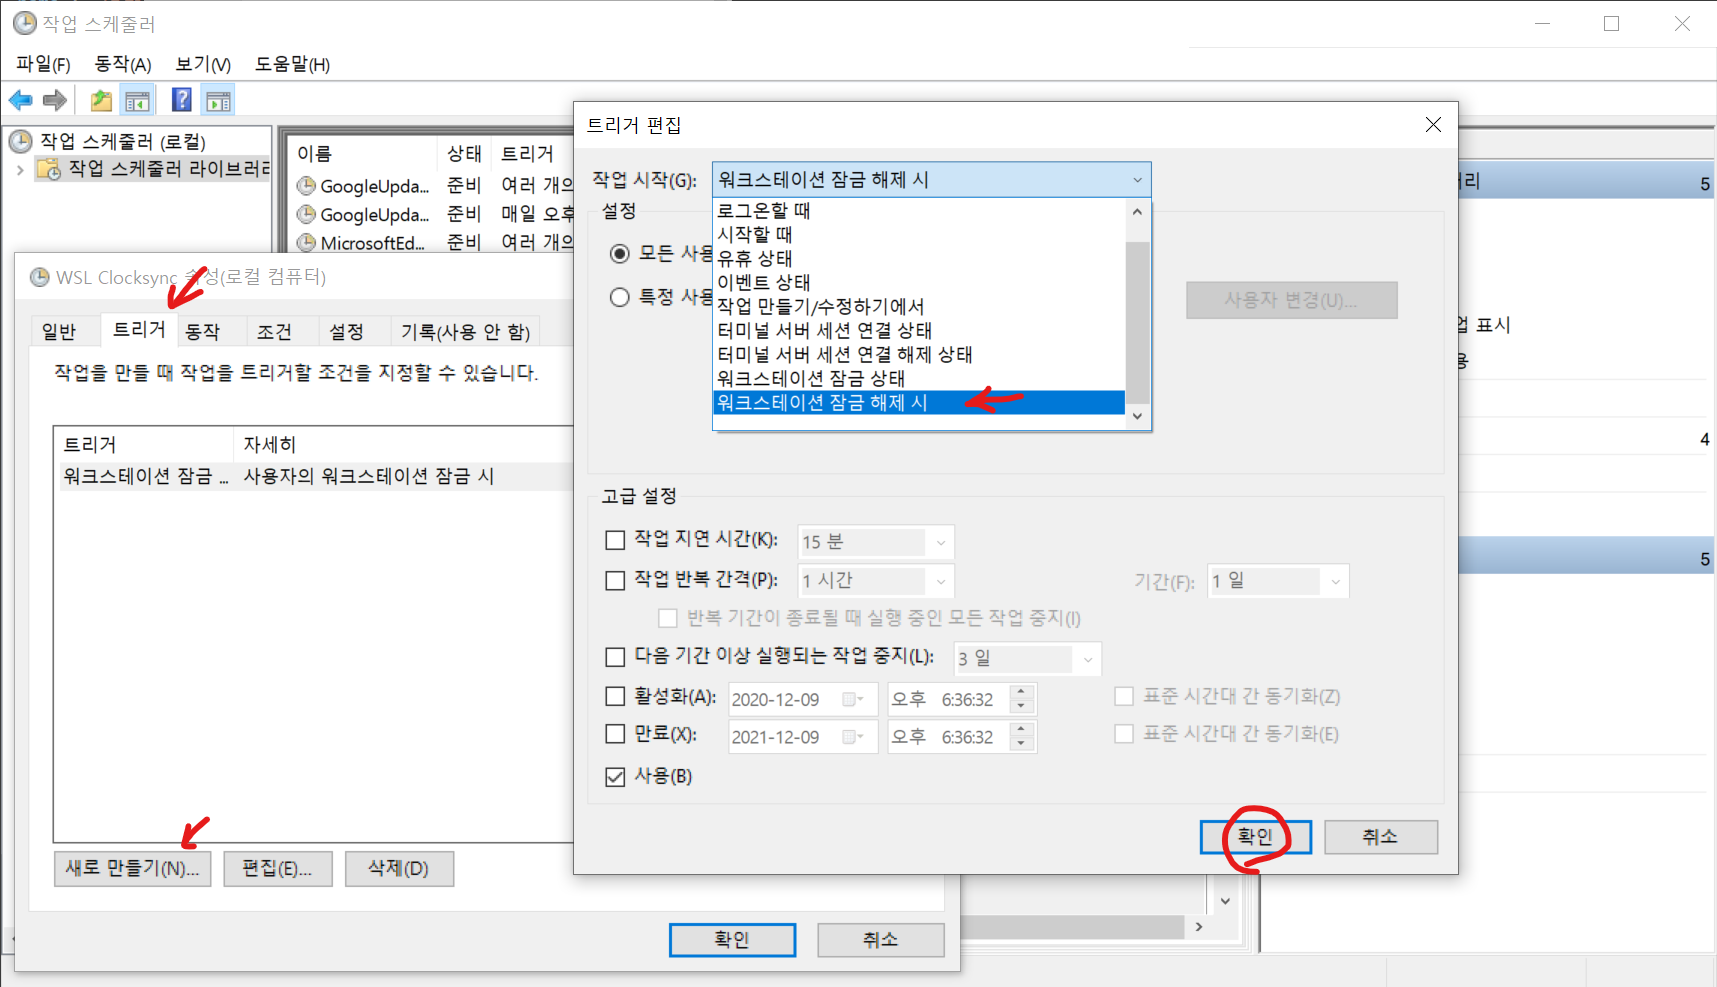Enable the 작업 지연 시간(K) checkbox
The width and height of the screenshot is (1717, 987).
point(615,540)
